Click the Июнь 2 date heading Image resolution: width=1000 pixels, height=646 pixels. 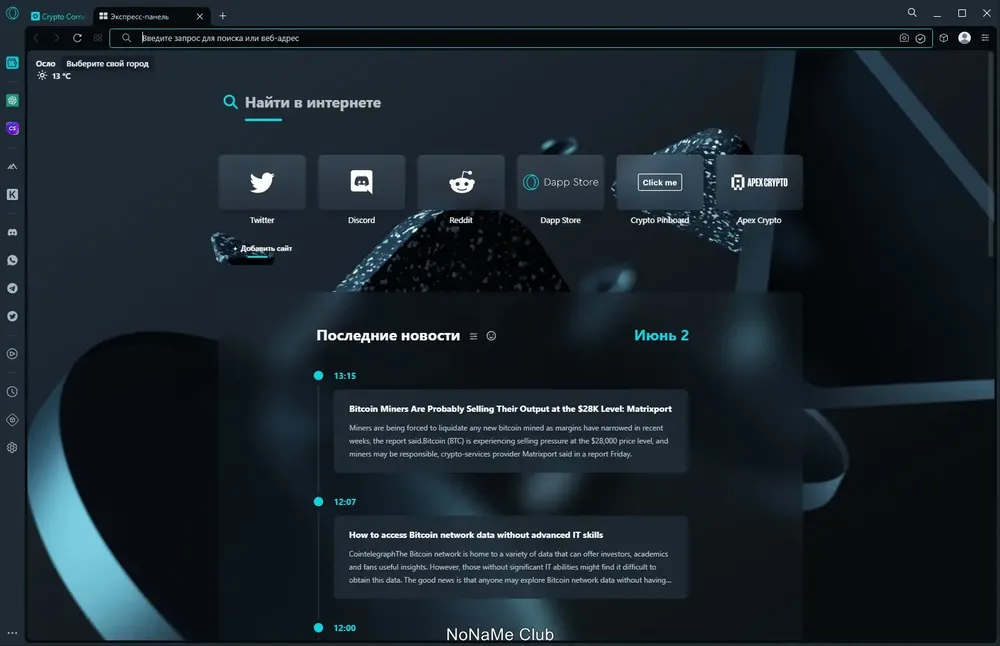pyautogui.click(x=661, y=335)
